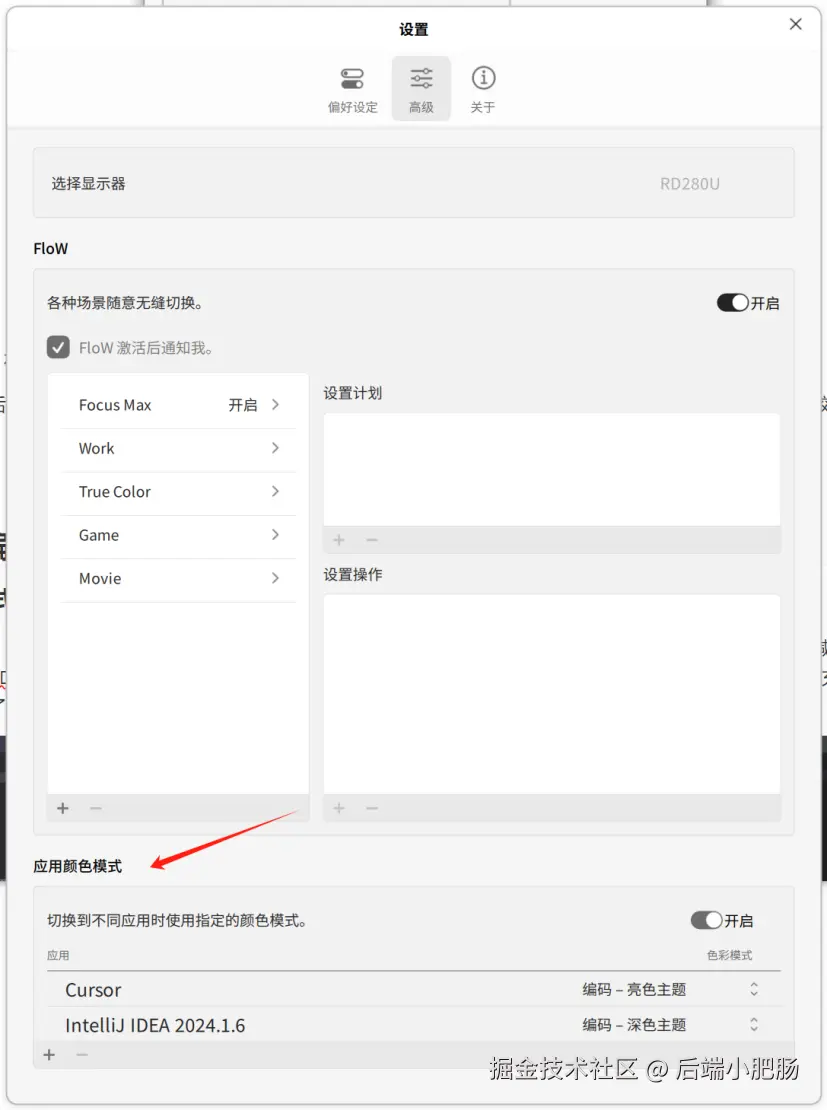Viewport: 827px width, 1110px height.
Task: Click minus icon under 设置操作 list
Action: [x=372, y=808]
